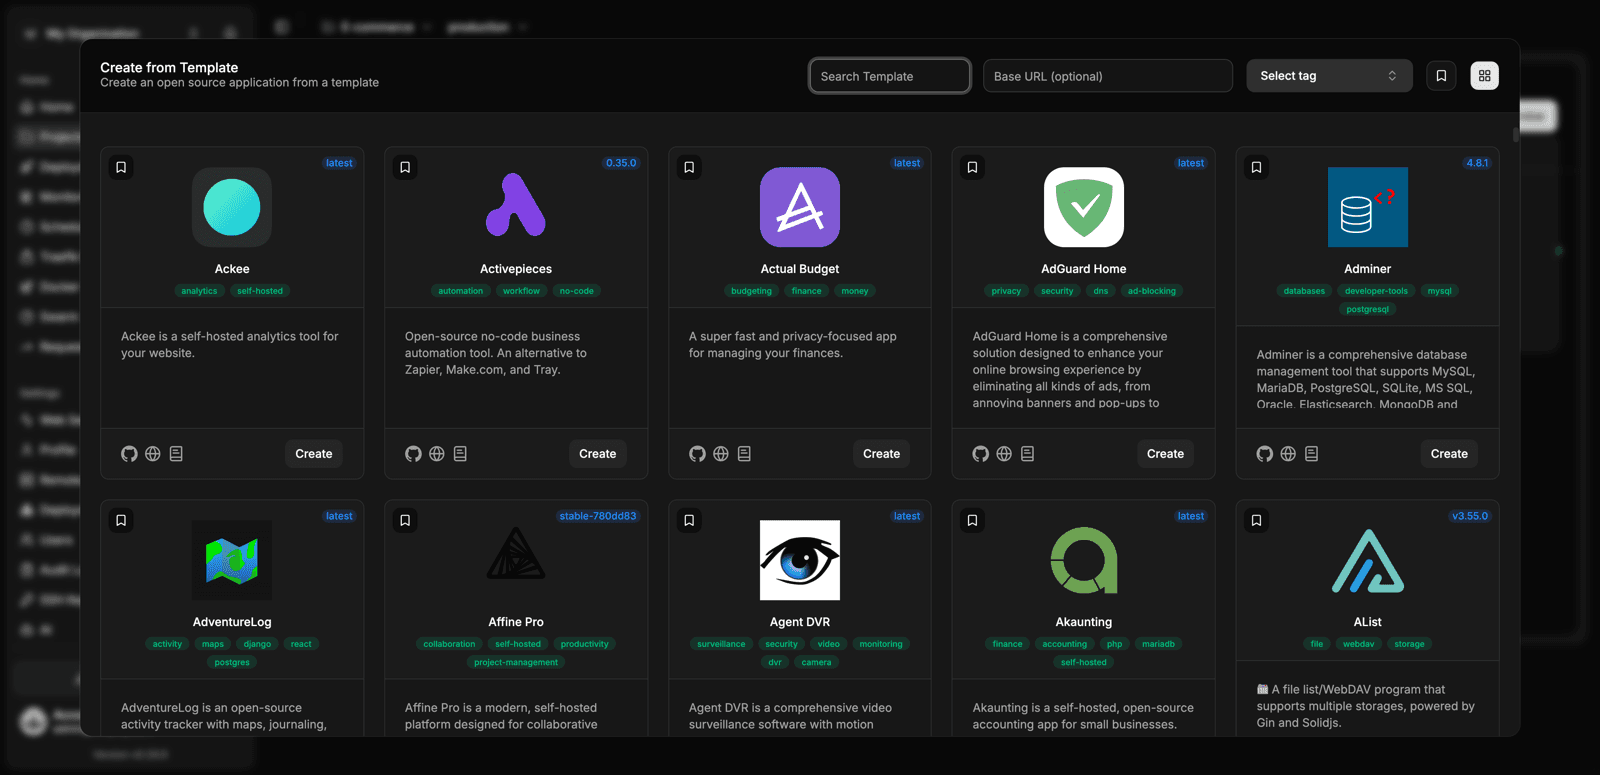Create the Adminer template

pyautogui.click(x=1449, y=454)
